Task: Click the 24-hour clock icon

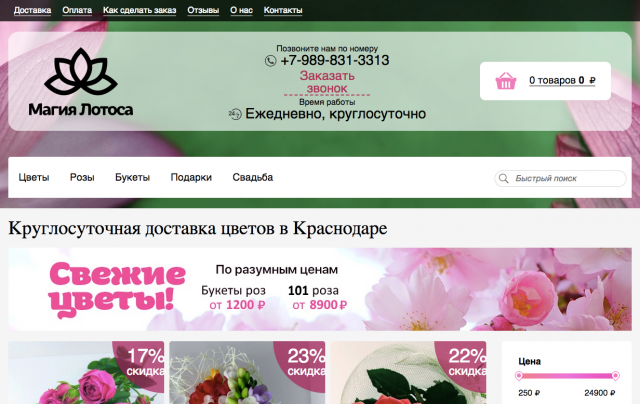Action: [x=235, y=114]
